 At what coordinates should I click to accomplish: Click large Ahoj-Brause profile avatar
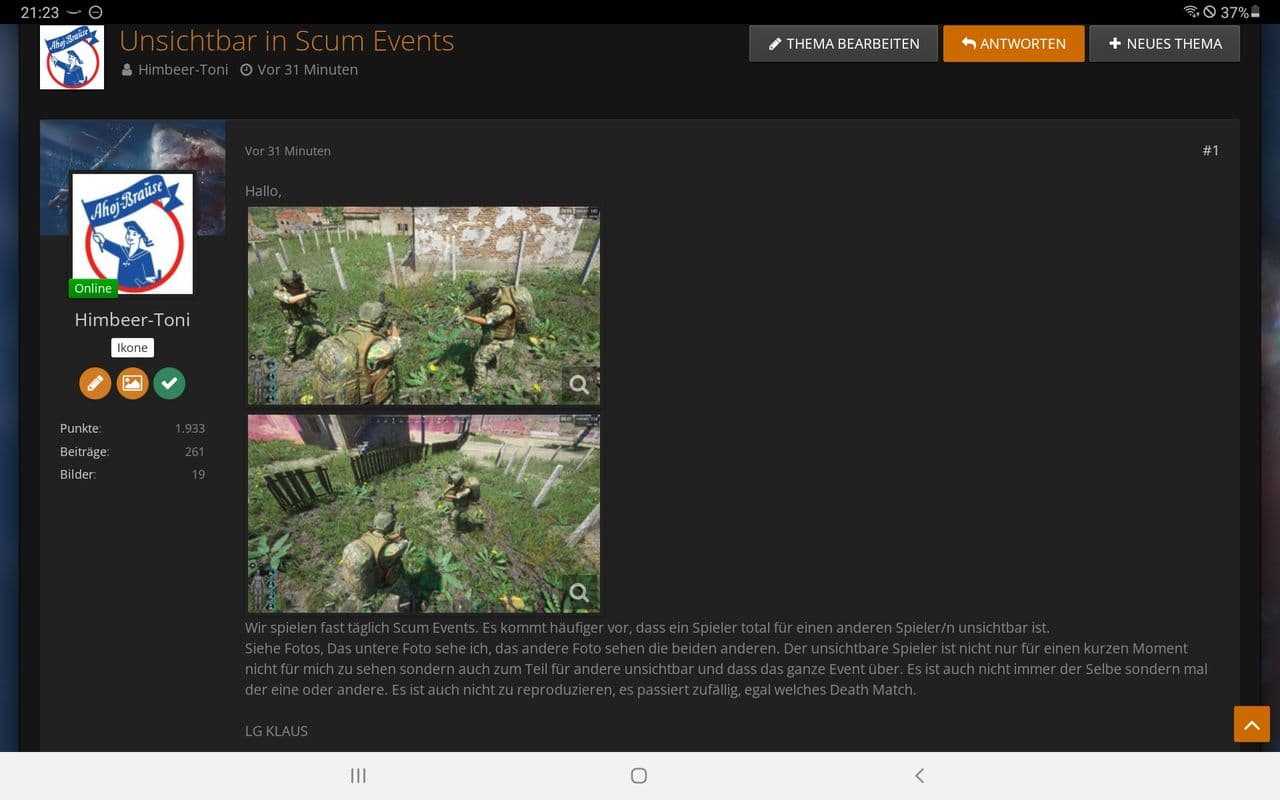(133, 234)
